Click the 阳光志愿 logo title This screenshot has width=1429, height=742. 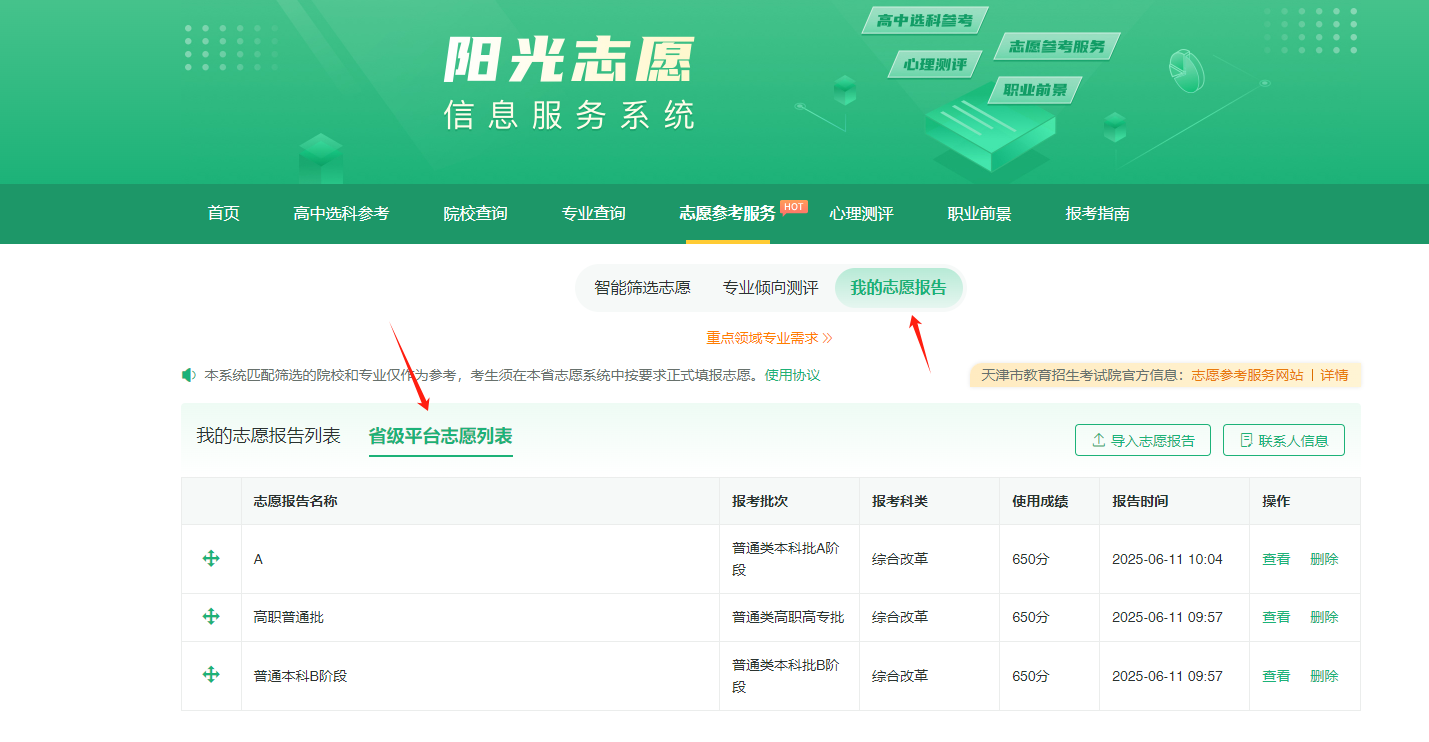point(569,59)
